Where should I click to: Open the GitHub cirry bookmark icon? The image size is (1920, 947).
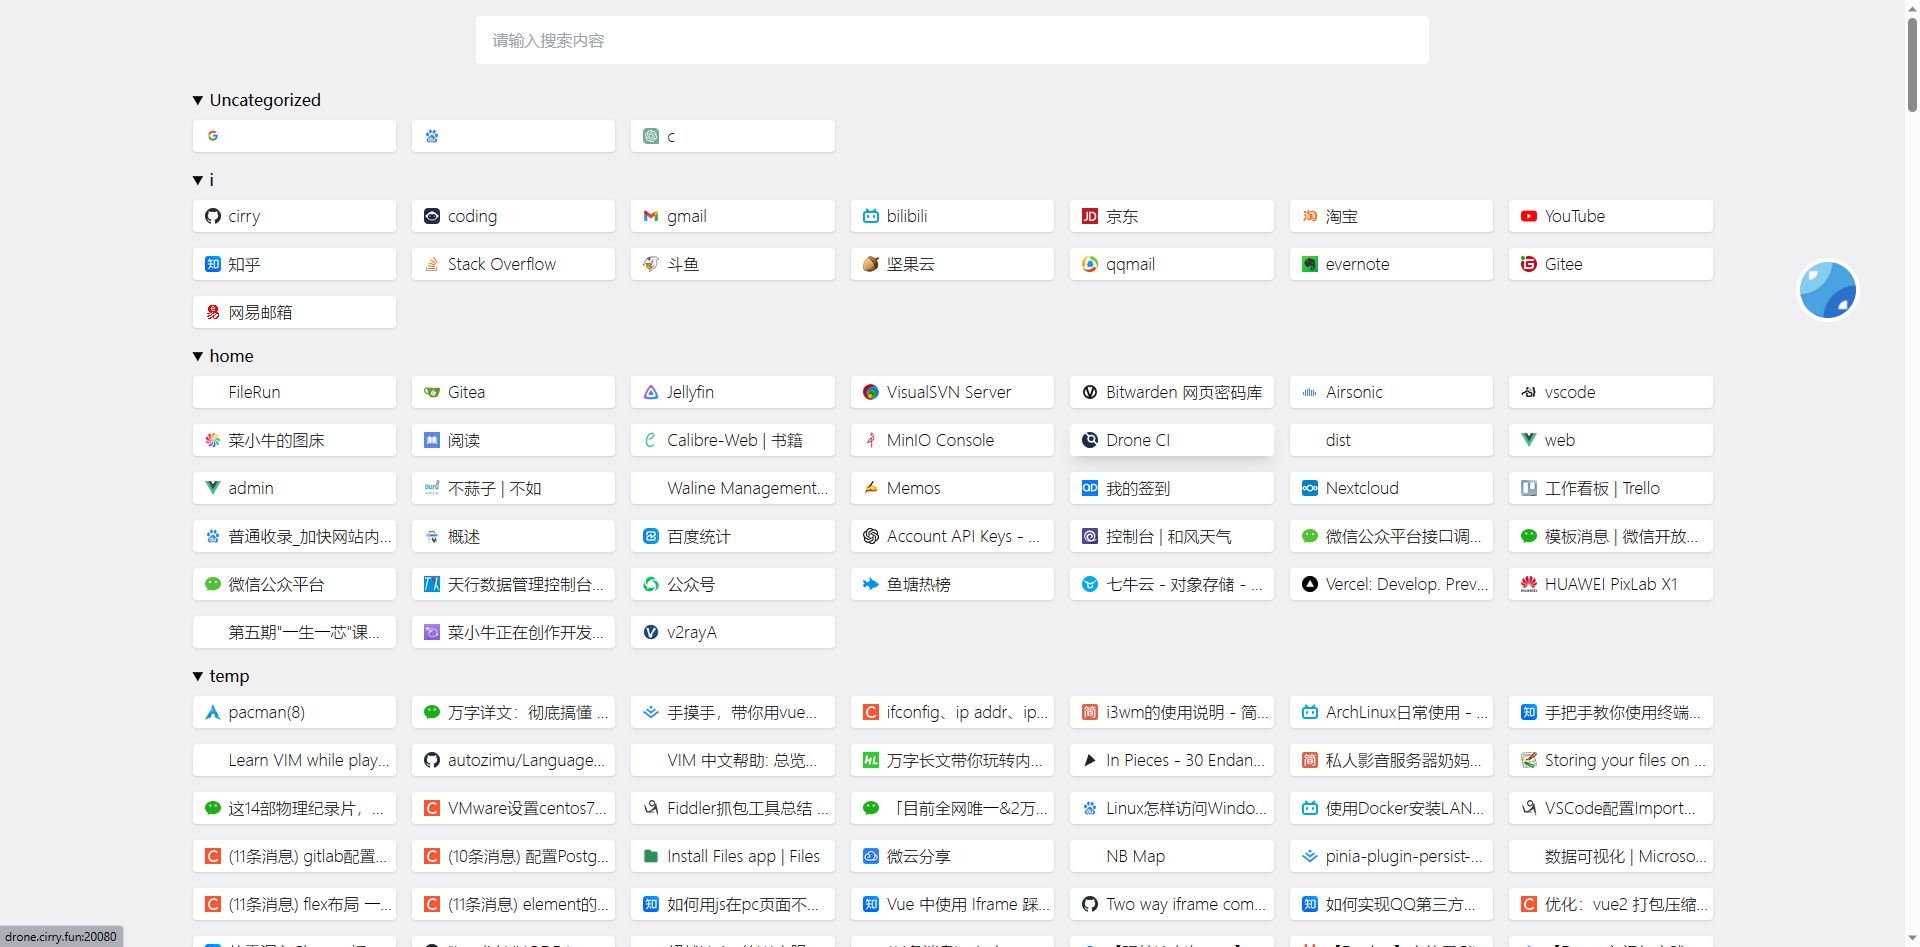point(212,216)
